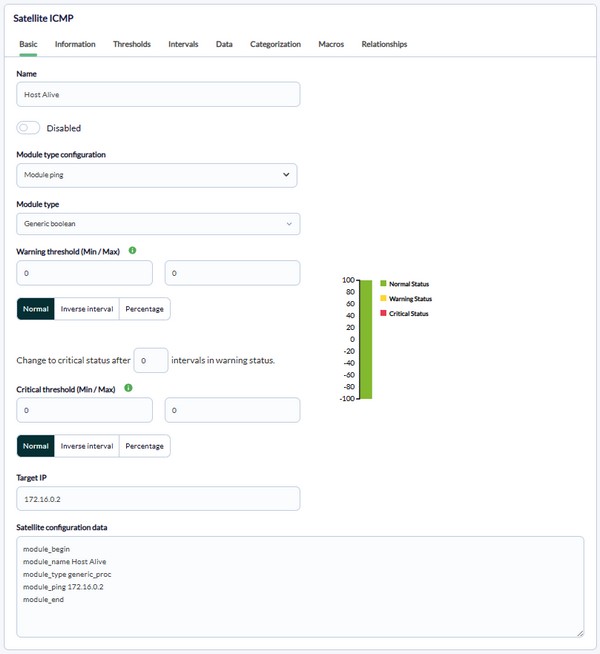
Task: Click the green threshold bar graph
Action: [x=366, y=340]
